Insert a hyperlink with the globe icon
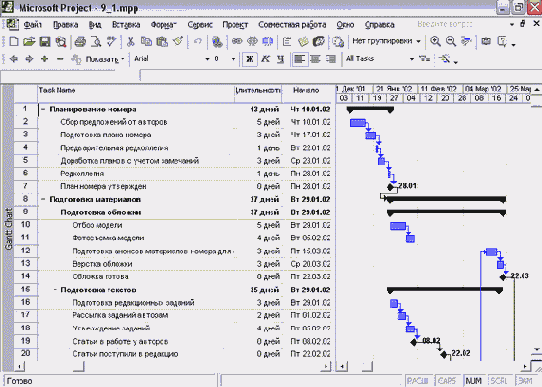 point(217,42)
